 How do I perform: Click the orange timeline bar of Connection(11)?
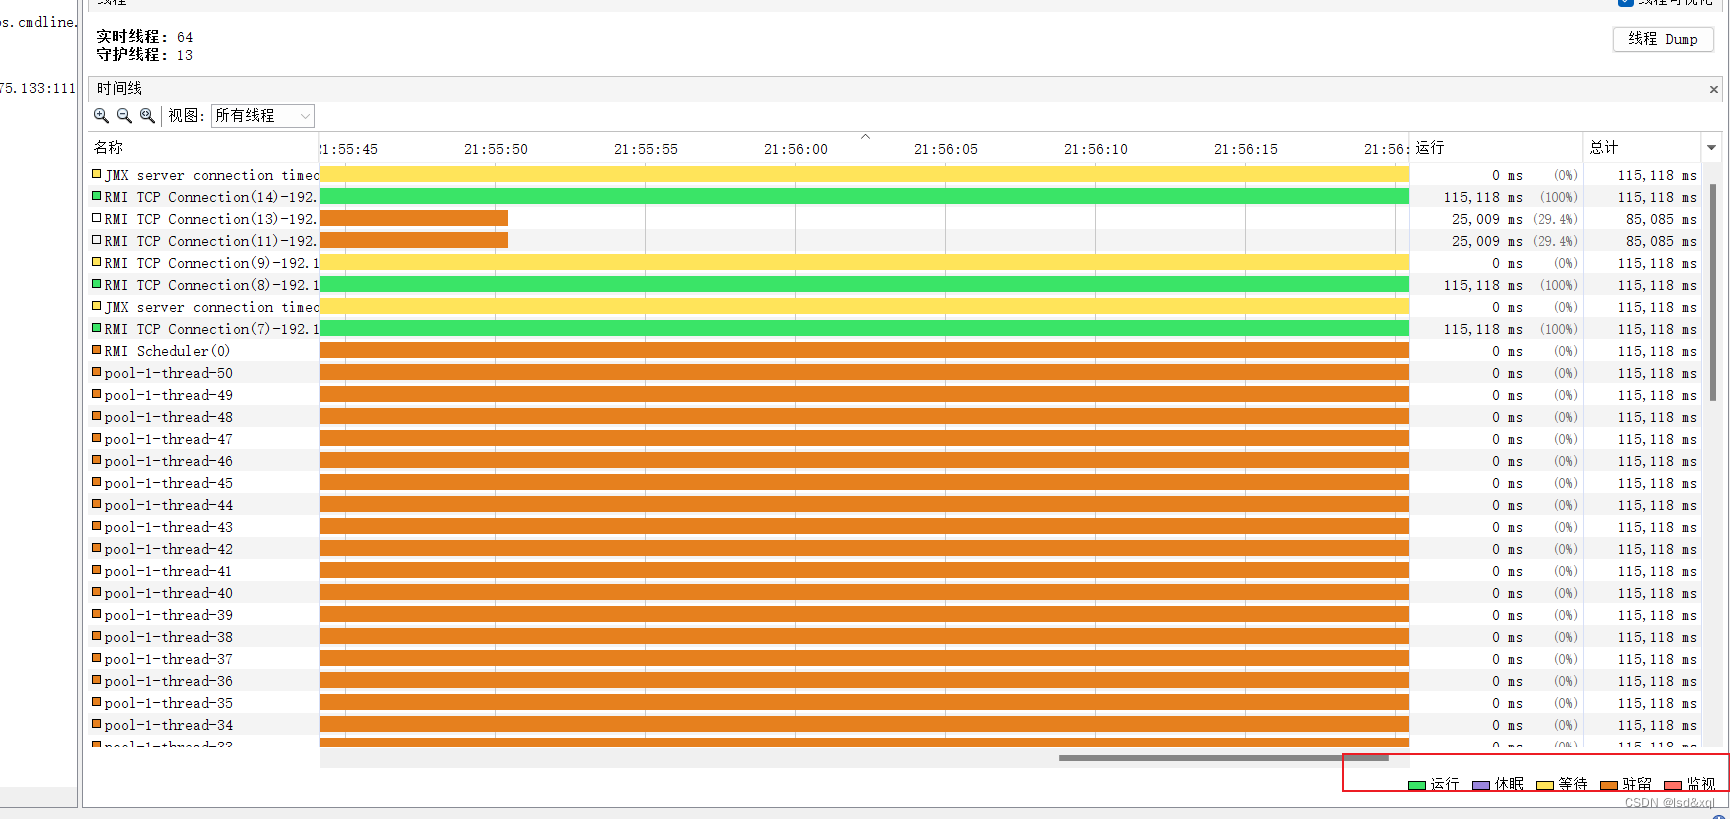(414, 240)
